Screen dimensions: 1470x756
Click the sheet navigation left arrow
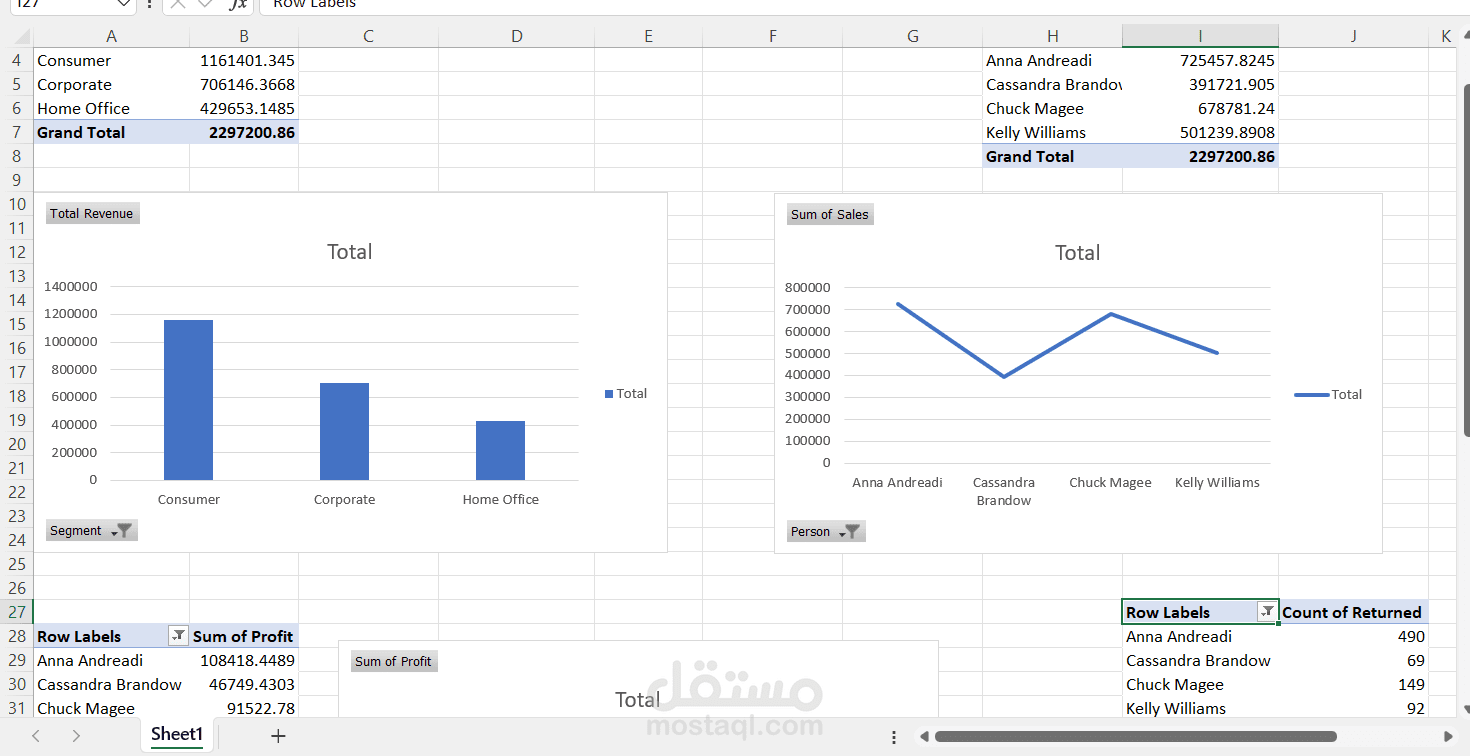coord(35,735)
